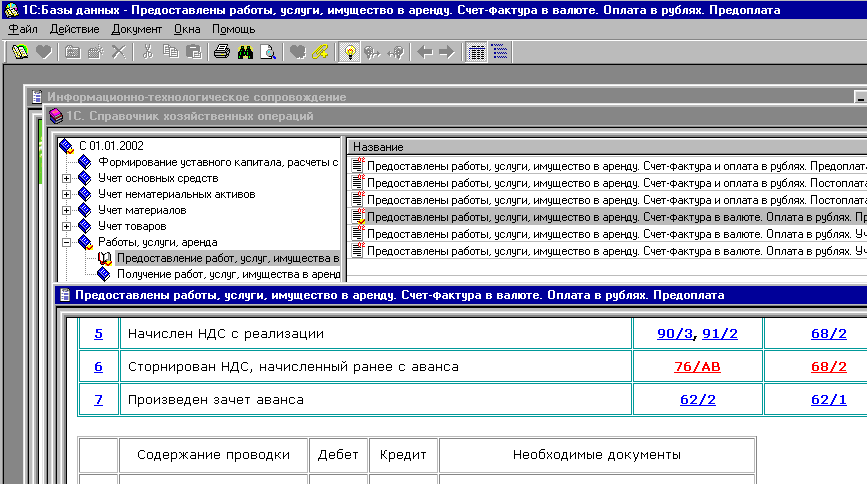Print the document with printer icon

click(x=222, y=52)
